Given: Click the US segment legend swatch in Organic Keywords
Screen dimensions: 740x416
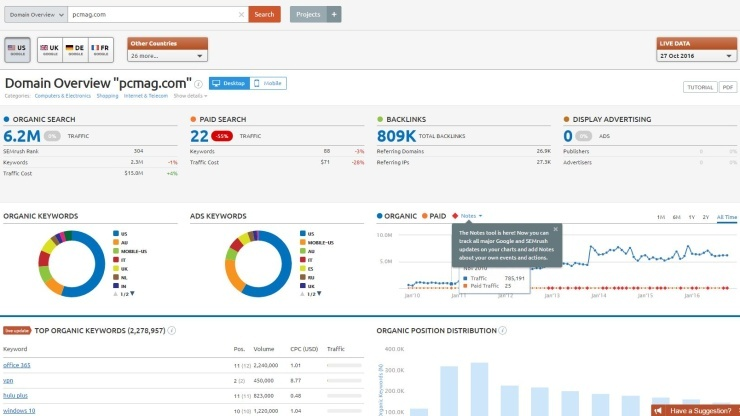Looking at the screenshot, I should [x=116, y=232].
